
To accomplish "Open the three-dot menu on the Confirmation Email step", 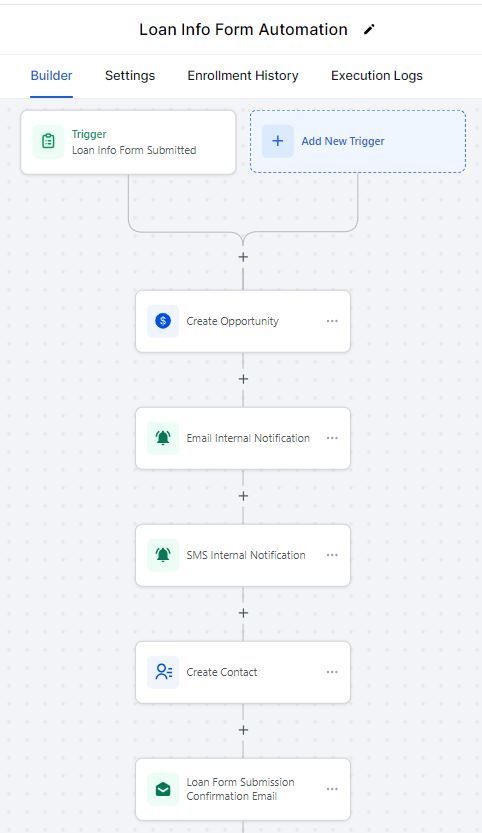I will pyautogui.click(x=332, y=789).
